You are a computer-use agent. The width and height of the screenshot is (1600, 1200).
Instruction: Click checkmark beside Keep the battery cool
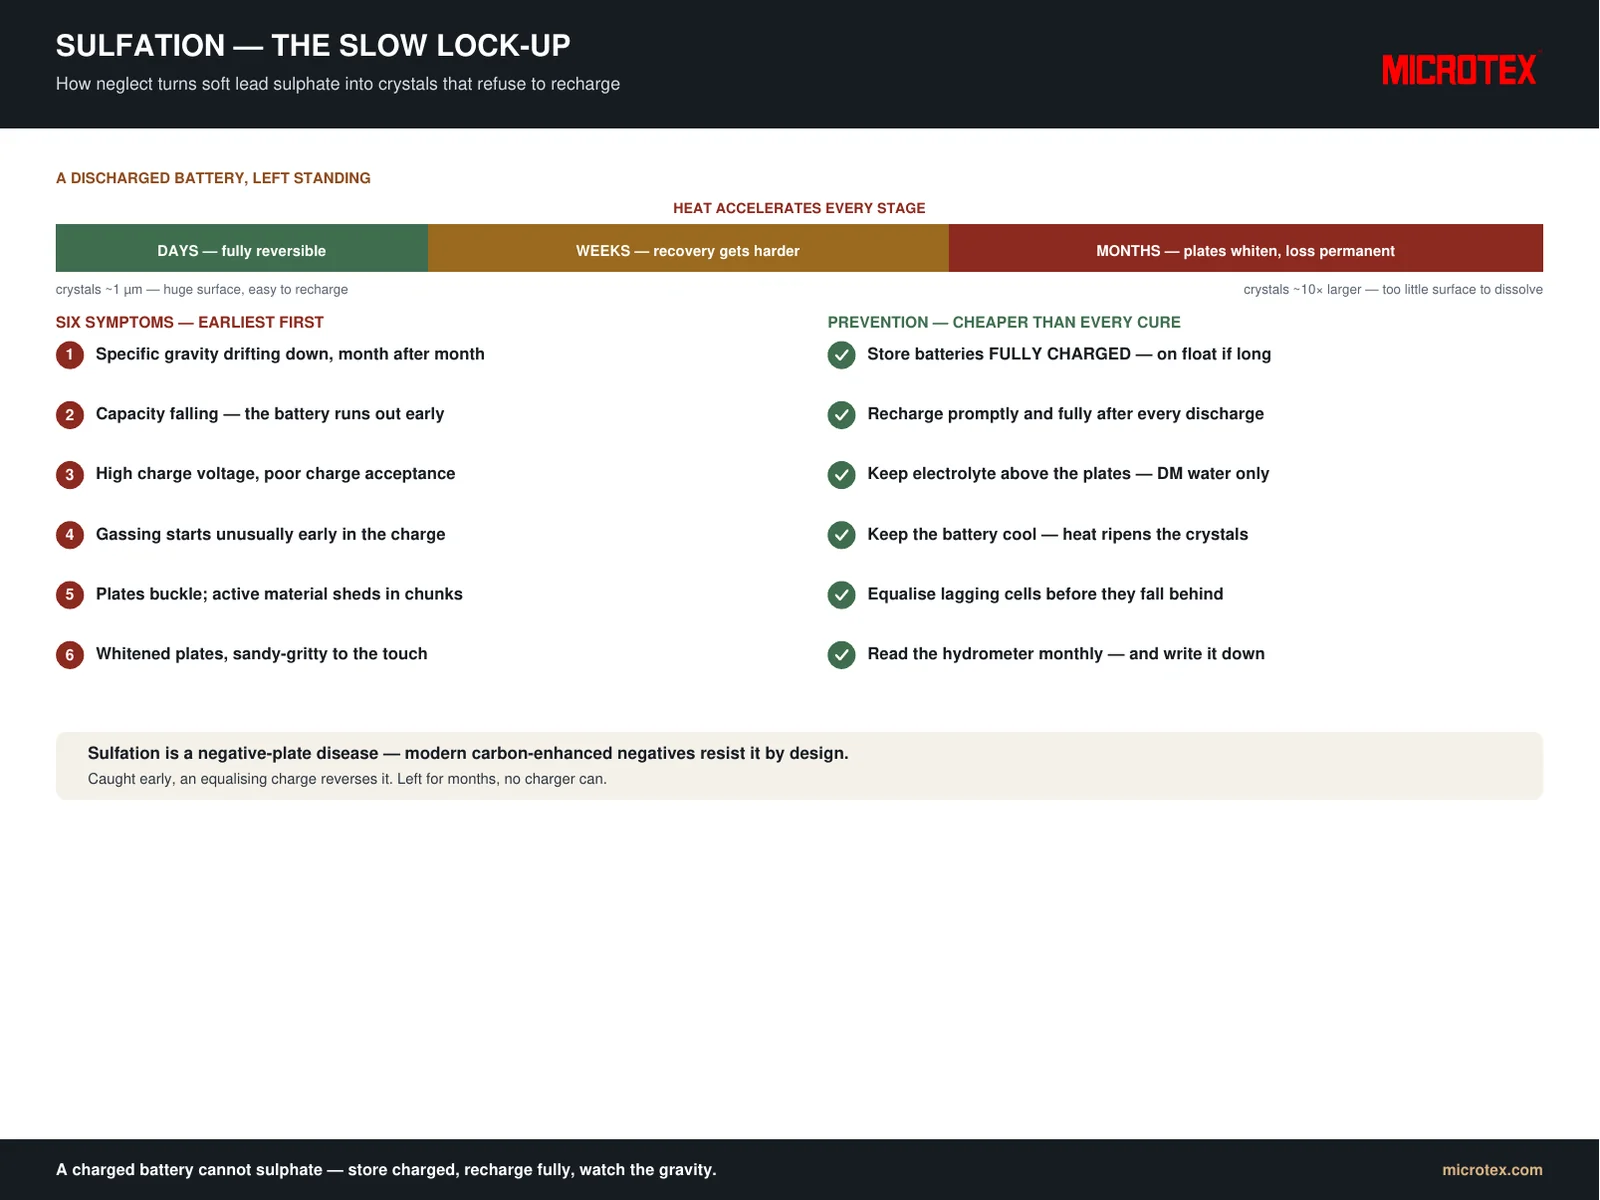click(842, 535)
